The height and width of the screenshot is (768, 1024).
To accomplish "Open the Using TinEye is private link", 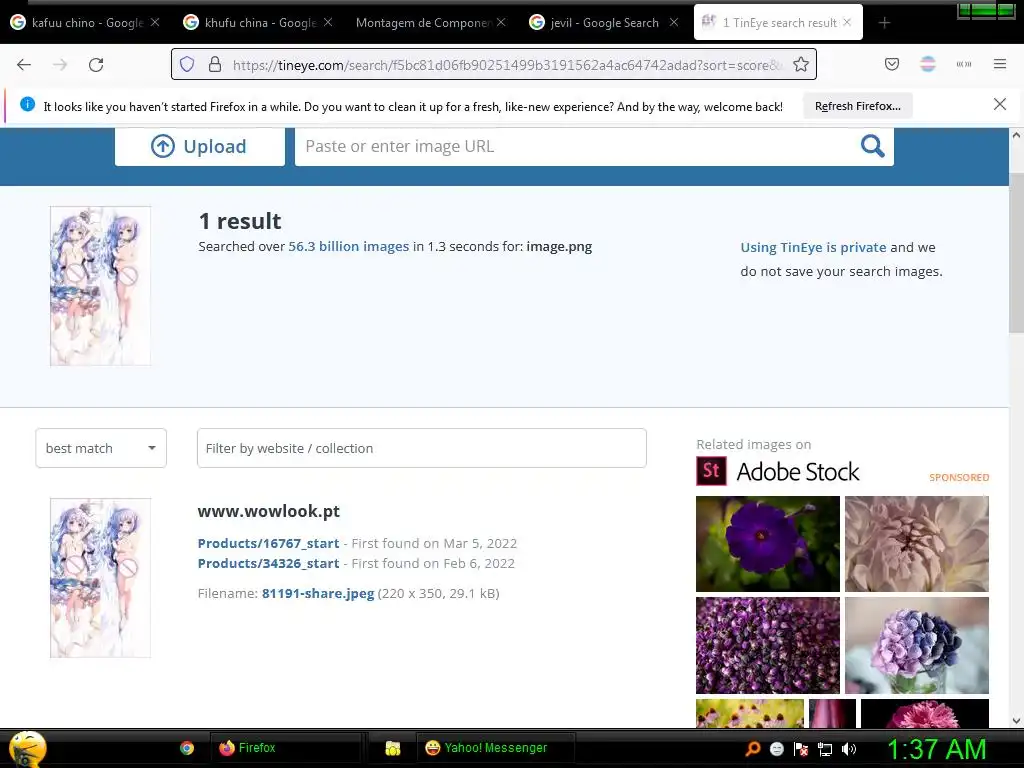I will pyautogui.click(x=813, y=248).
